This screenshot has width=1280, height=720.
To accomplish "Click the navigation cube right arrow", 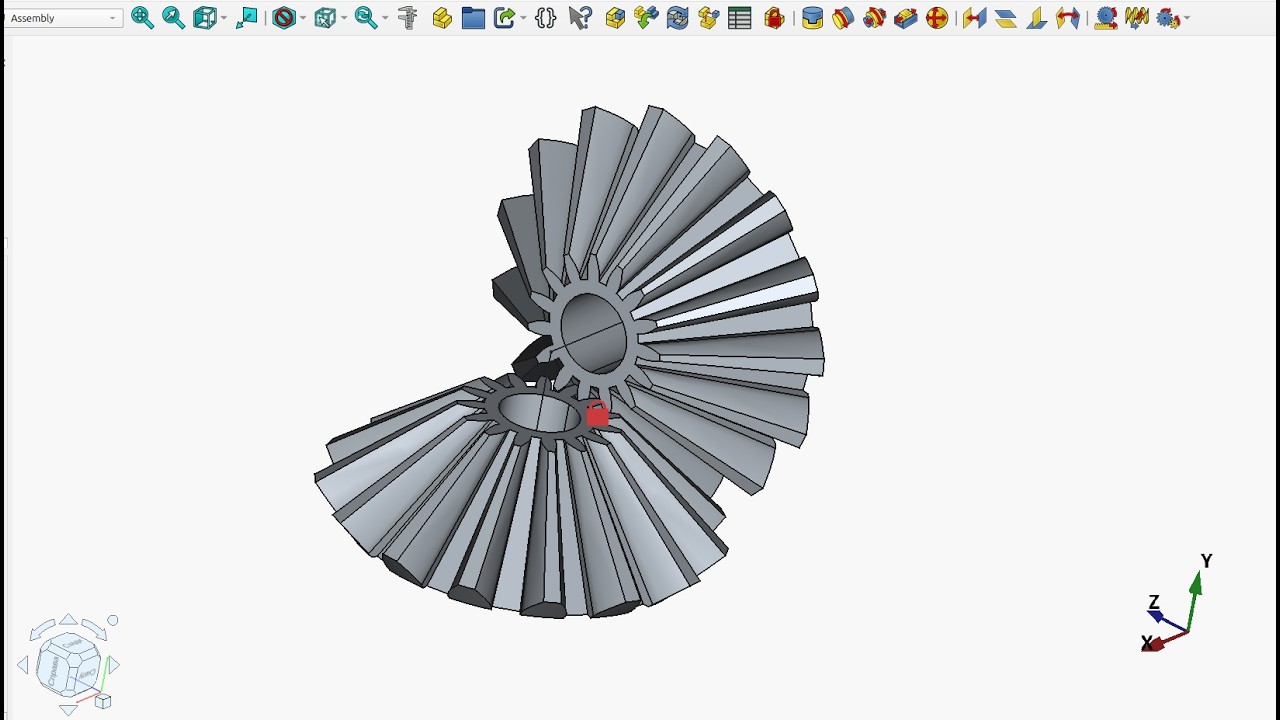I will 114,665.
